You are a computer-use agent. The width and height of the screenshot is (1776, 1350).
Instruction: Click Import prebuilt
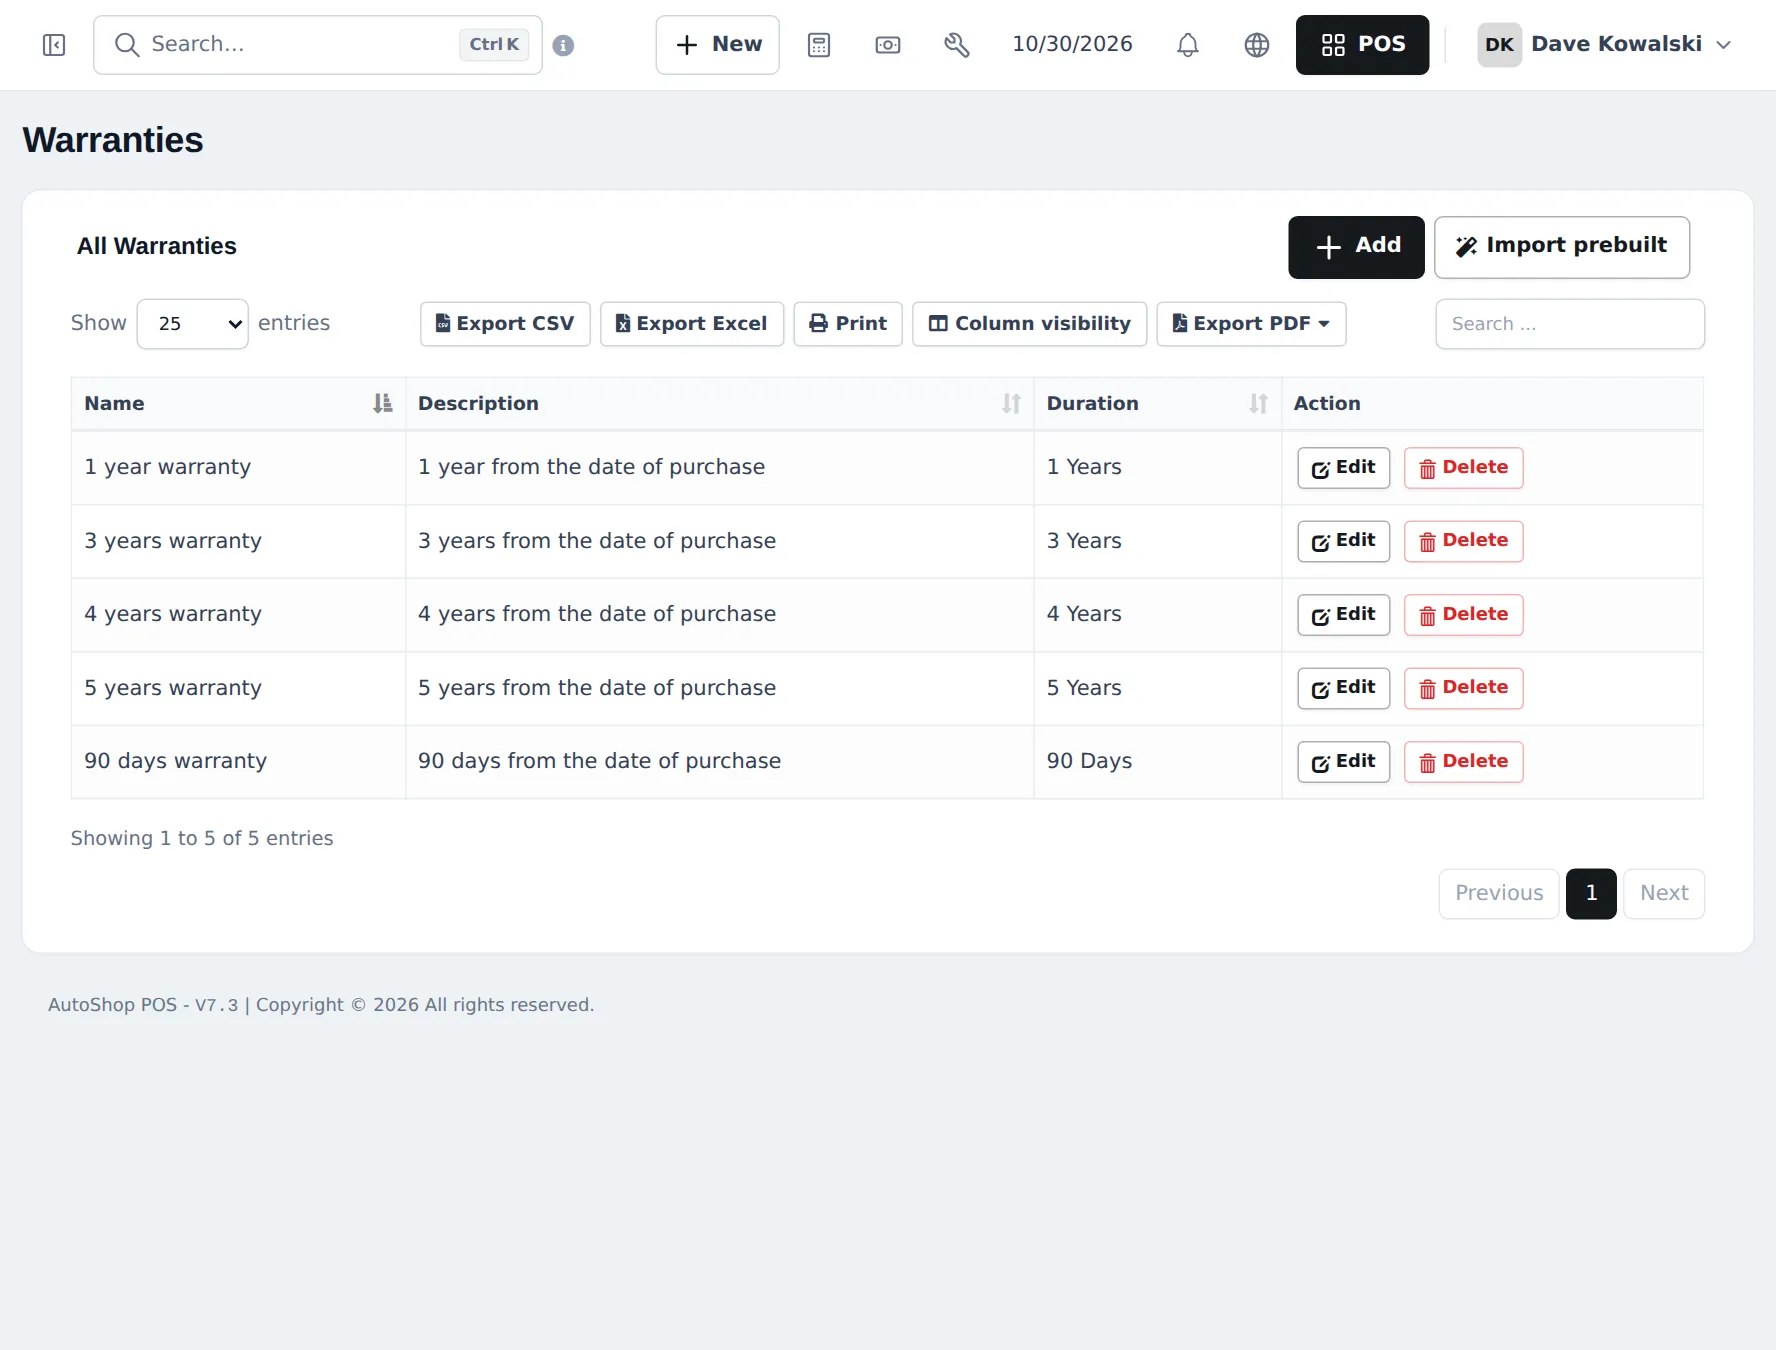(x=1562, y=247)
